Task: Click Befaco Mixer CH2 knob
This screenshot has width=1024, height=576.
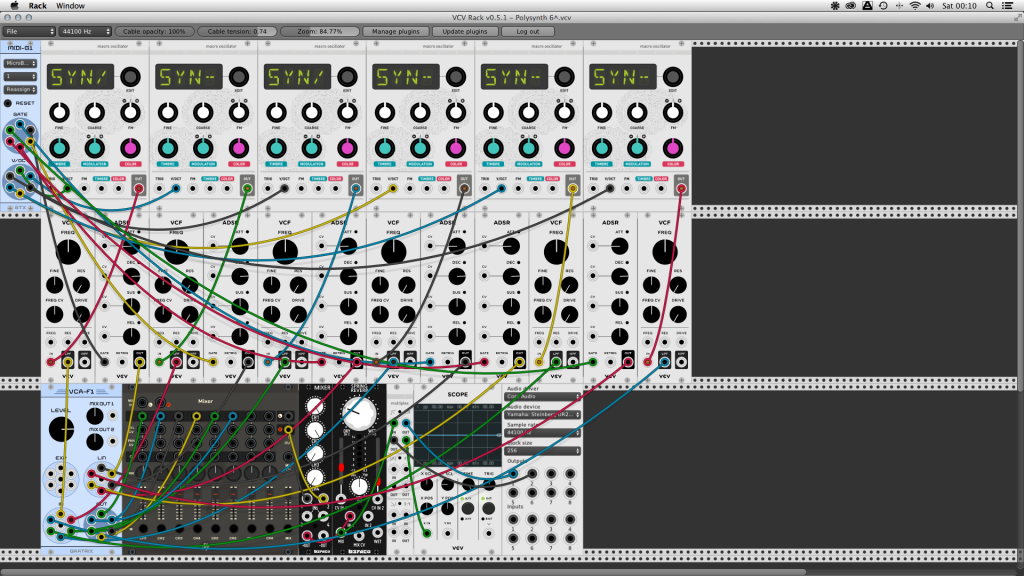Action: coord(315,431)
